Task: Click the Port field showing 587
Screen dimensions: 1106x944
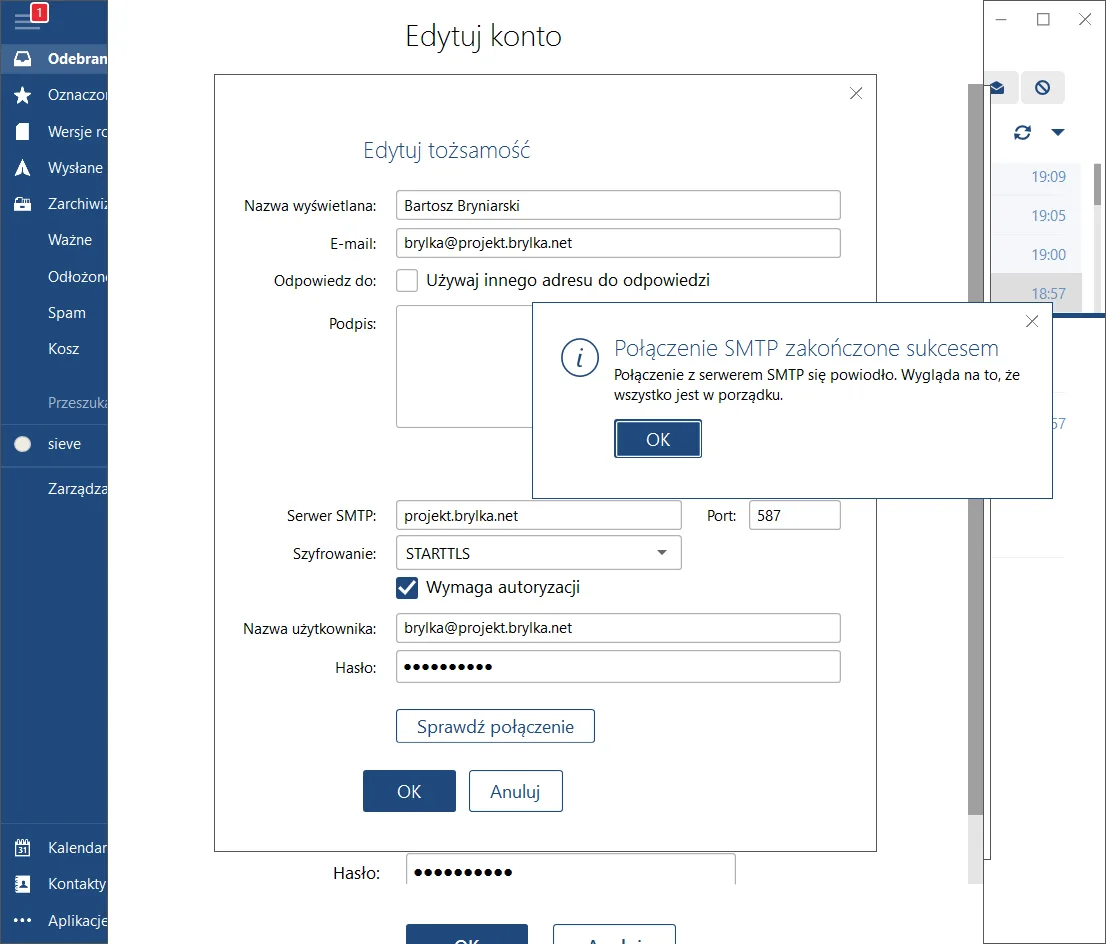Action: [x=795, y=516]
